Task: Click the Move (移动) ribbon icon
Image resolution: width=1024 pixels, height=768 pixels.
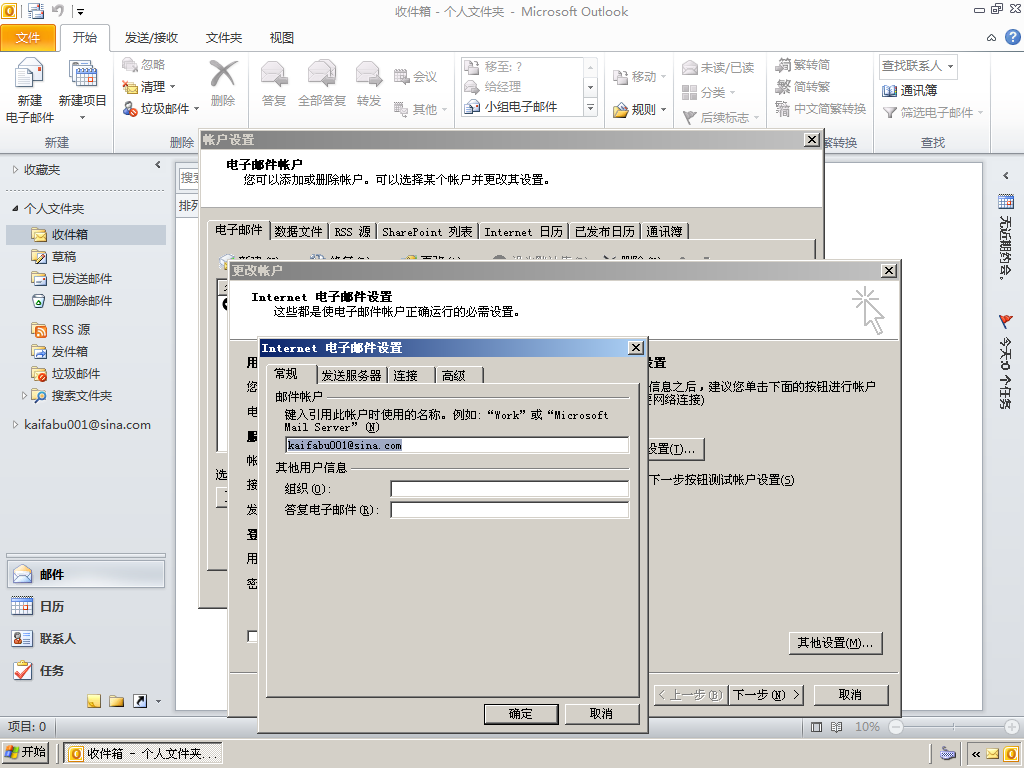Action: click(x=620, y=76)
